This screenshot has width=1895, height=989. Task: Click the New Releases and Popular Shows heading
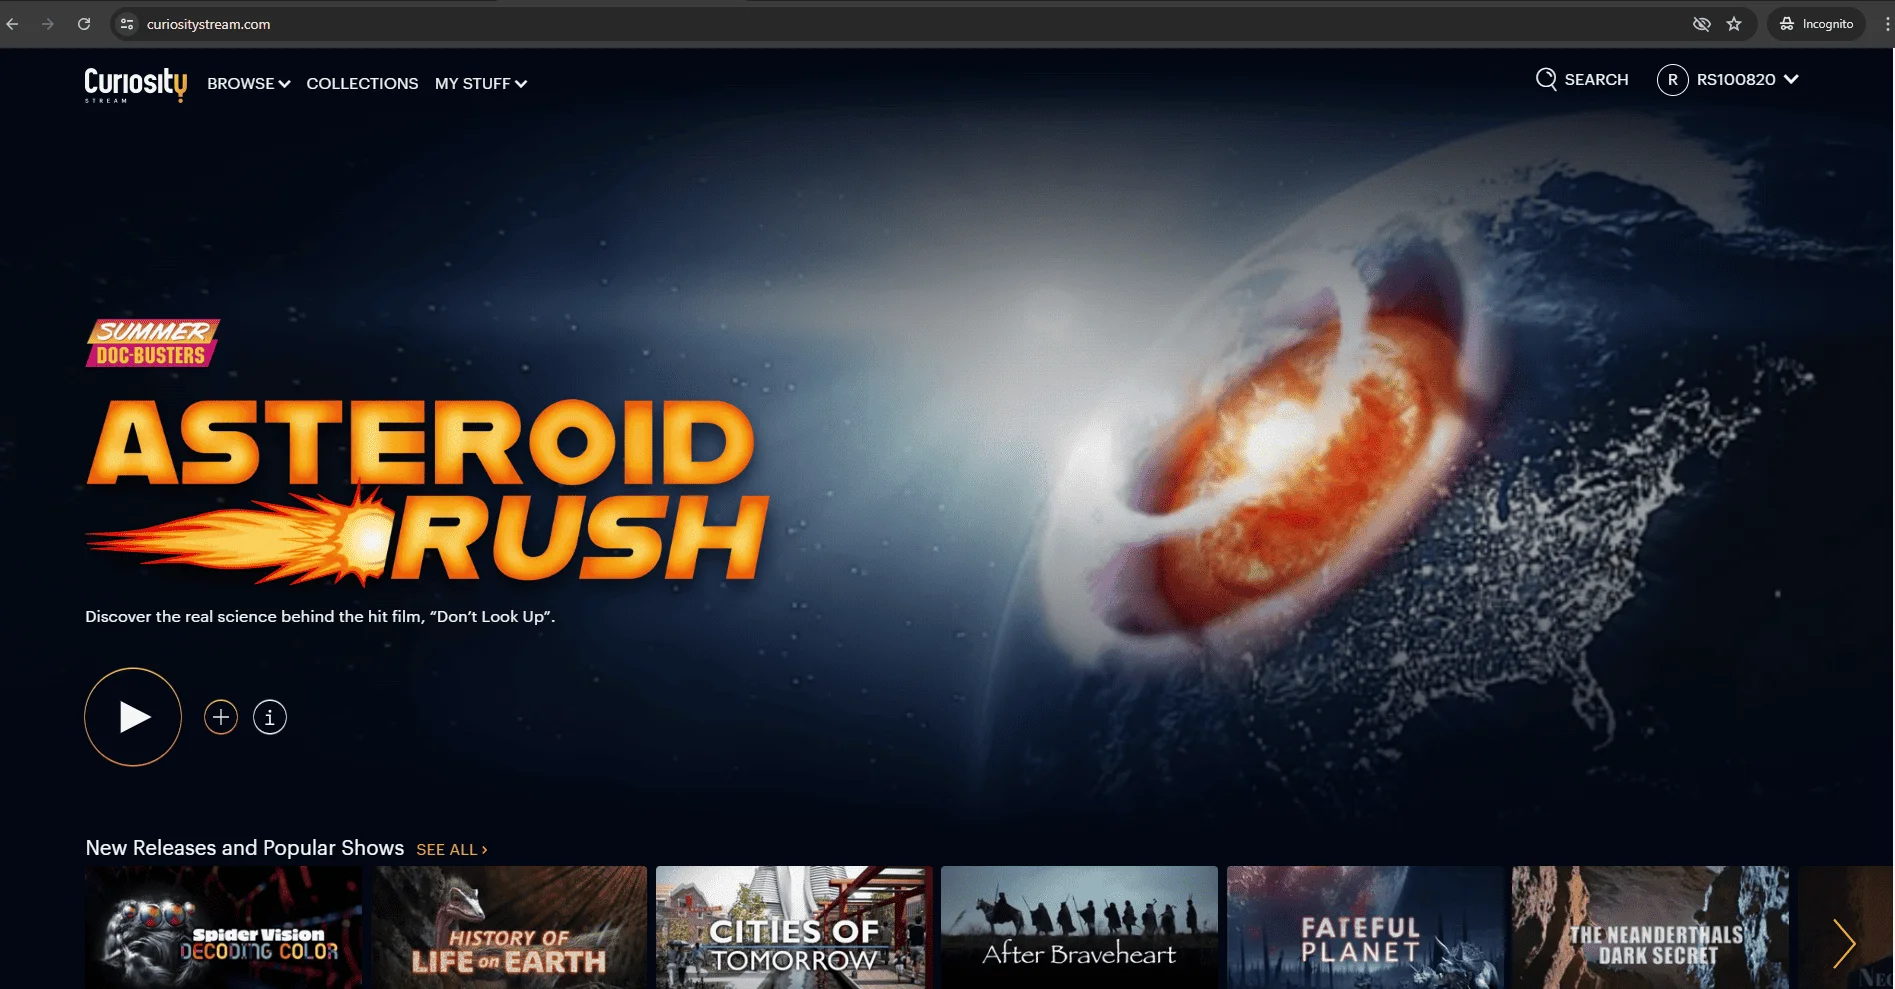coord(245,848)
